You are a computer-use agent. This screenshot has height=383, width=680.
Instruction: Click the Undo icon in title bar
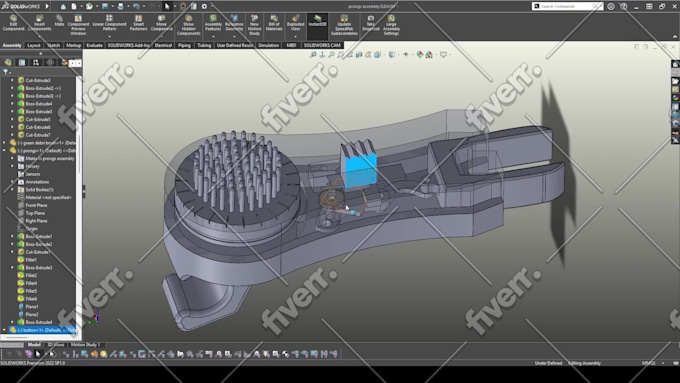coord(136,6)
